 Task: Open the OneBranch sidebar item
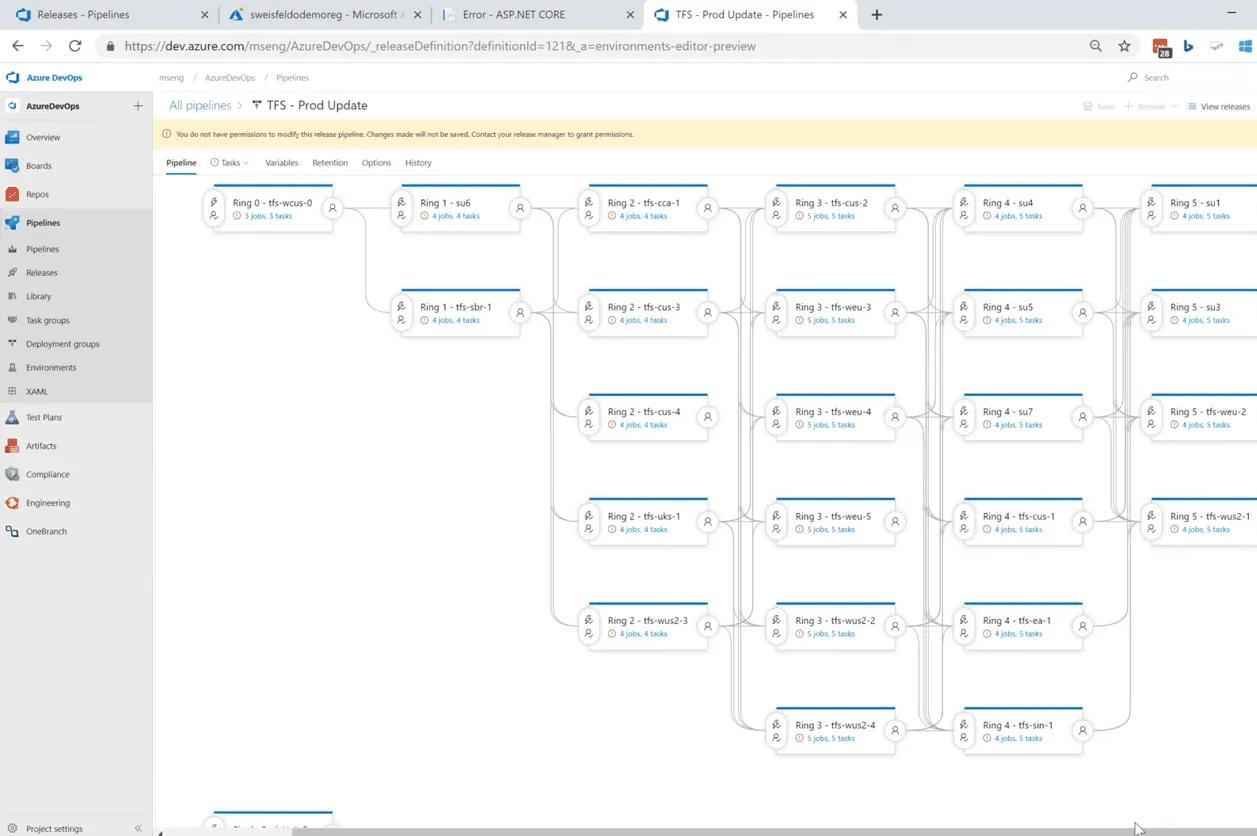[47, 531]
